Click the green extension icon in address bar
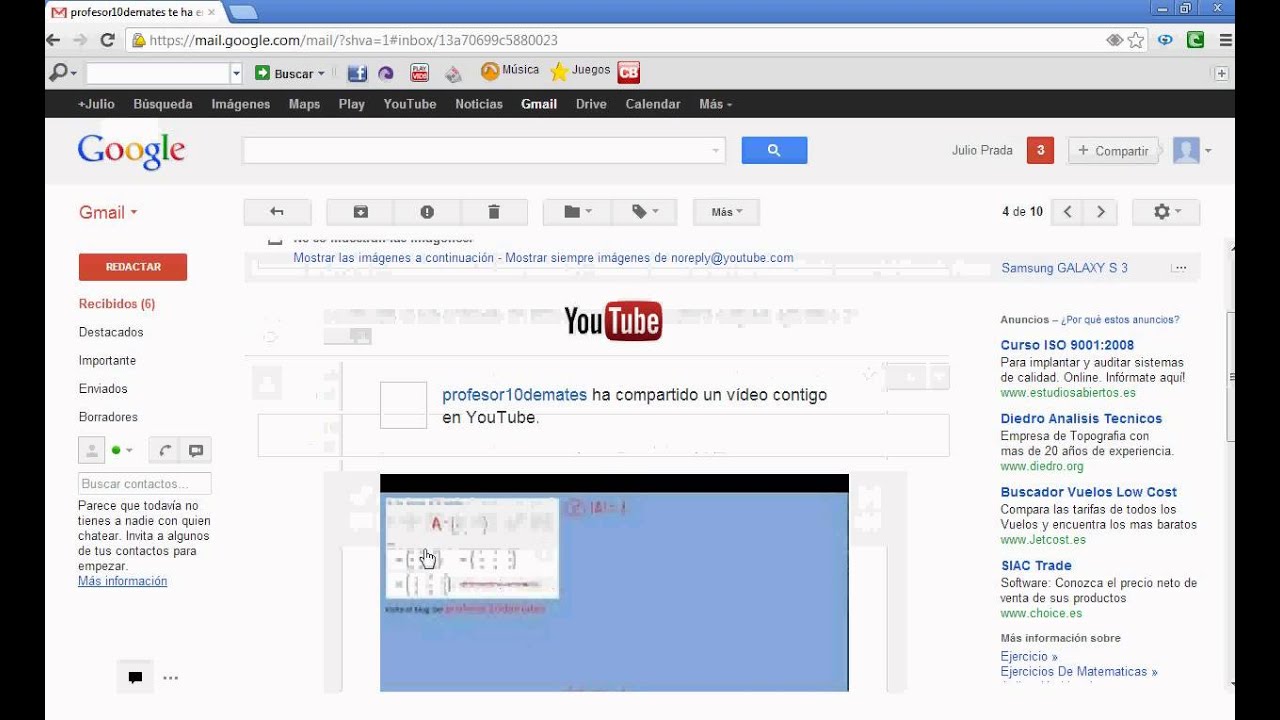The height and width of the screenshot is (720, 1280). [1195, 41]
